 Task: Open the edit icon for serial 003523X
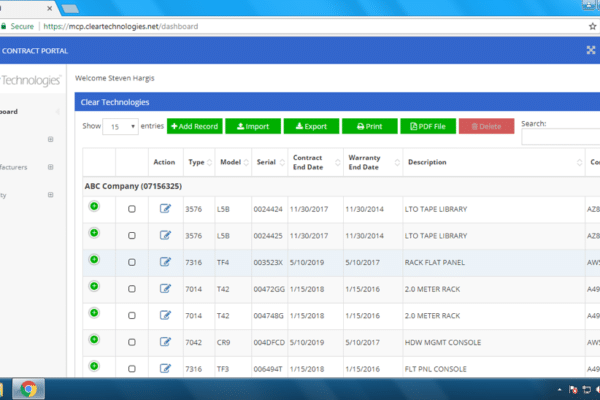[x=165, y=261]
